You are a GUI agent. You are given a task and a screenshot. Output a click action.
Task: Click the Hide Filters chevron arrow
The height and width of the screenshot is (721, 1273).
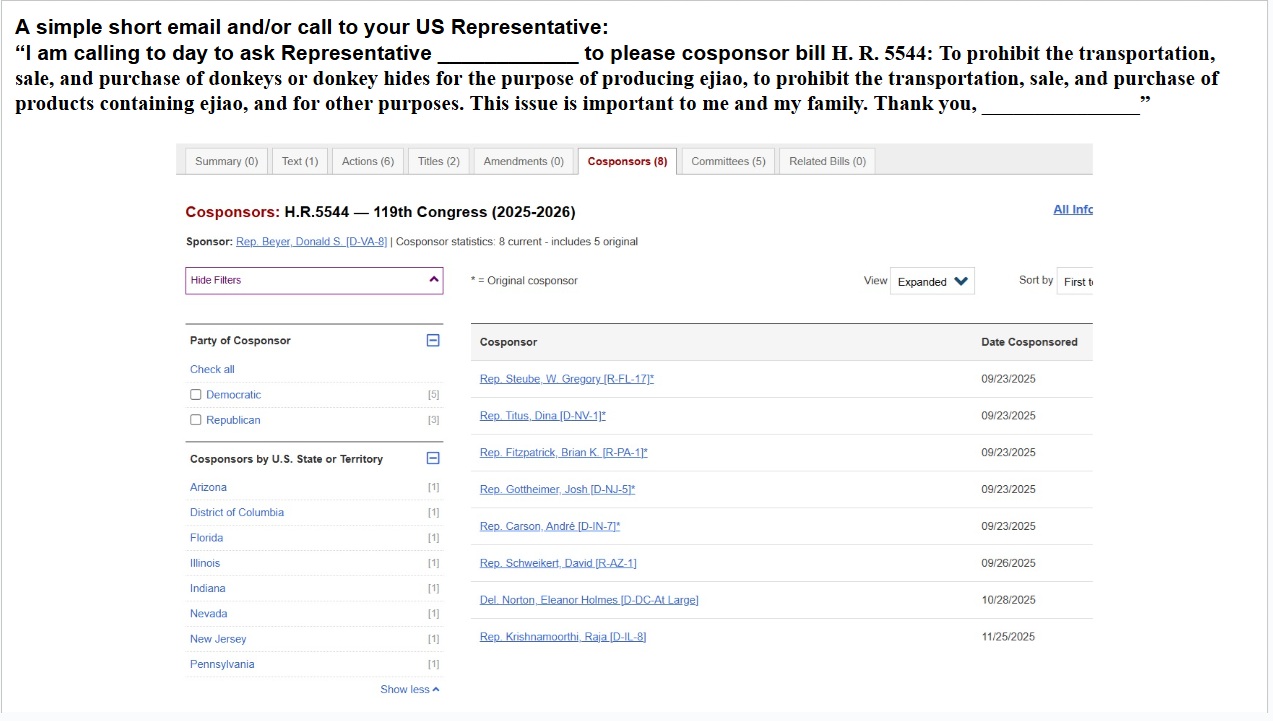434,281
